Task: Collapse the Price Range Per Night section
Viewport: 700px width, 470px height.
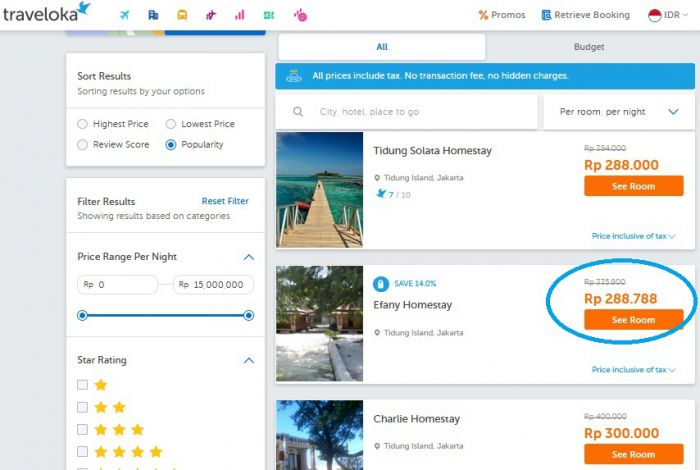Action: coord(249,257)
